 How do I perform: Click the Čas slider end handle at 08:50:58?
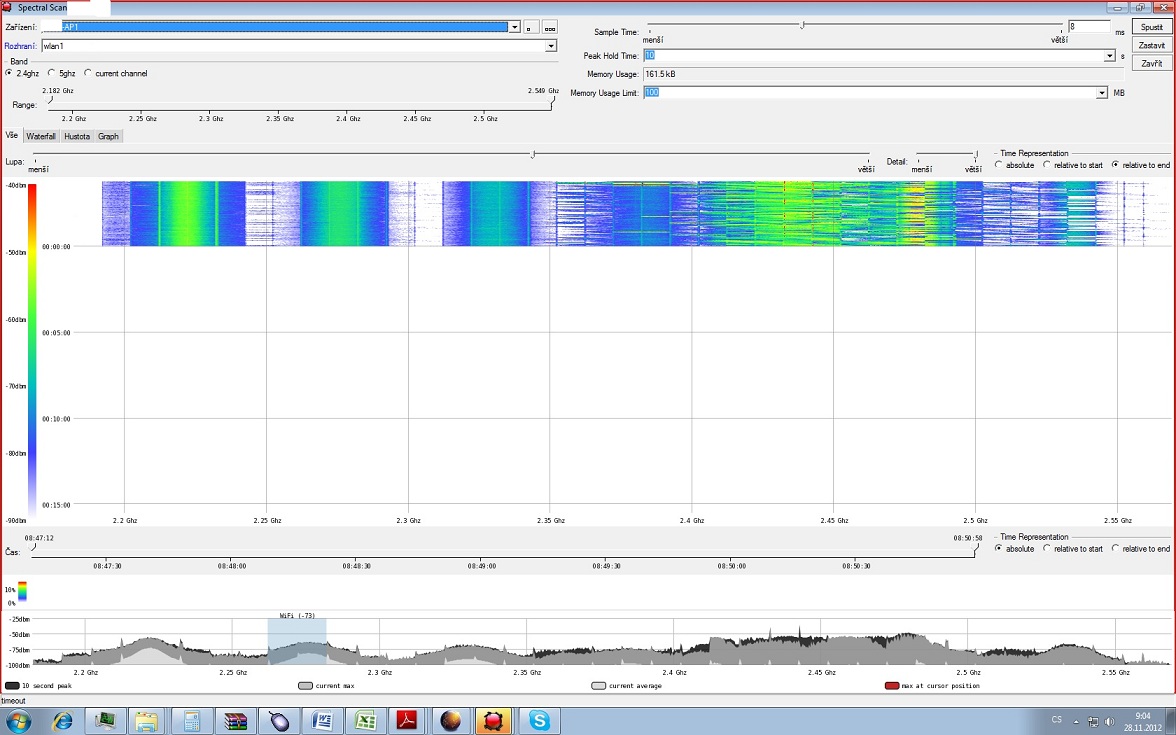pyautogui.click(x=976, y=548)
